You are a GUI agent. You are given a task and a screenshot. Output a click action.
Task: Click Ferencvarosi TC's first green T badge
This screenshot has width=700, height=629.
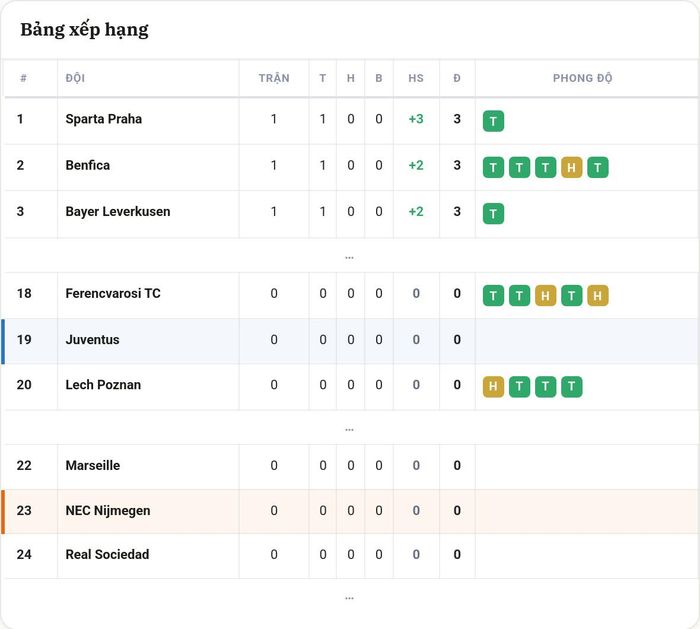(493, 296)
